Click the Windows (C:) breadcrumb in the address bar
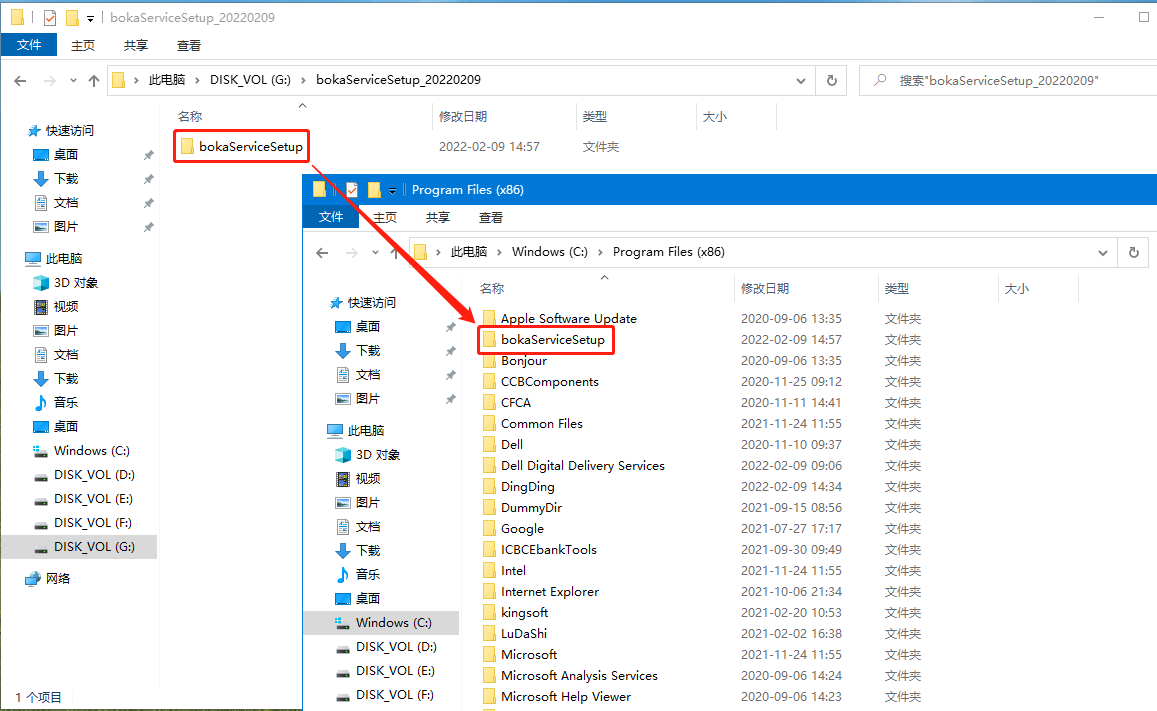 pos(549,252)
